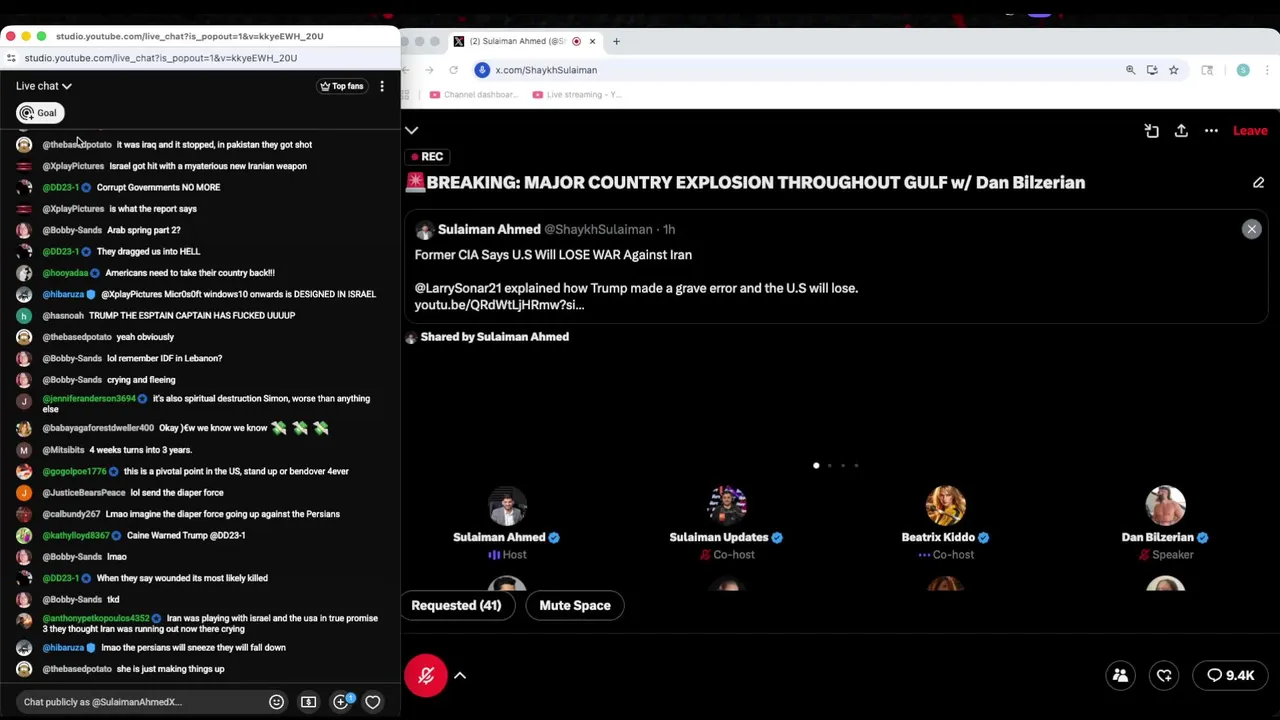Click the heart-plus reaction icon in Space
The width and height of the screenshot is (1280, 720).
tap(1164, 676)
